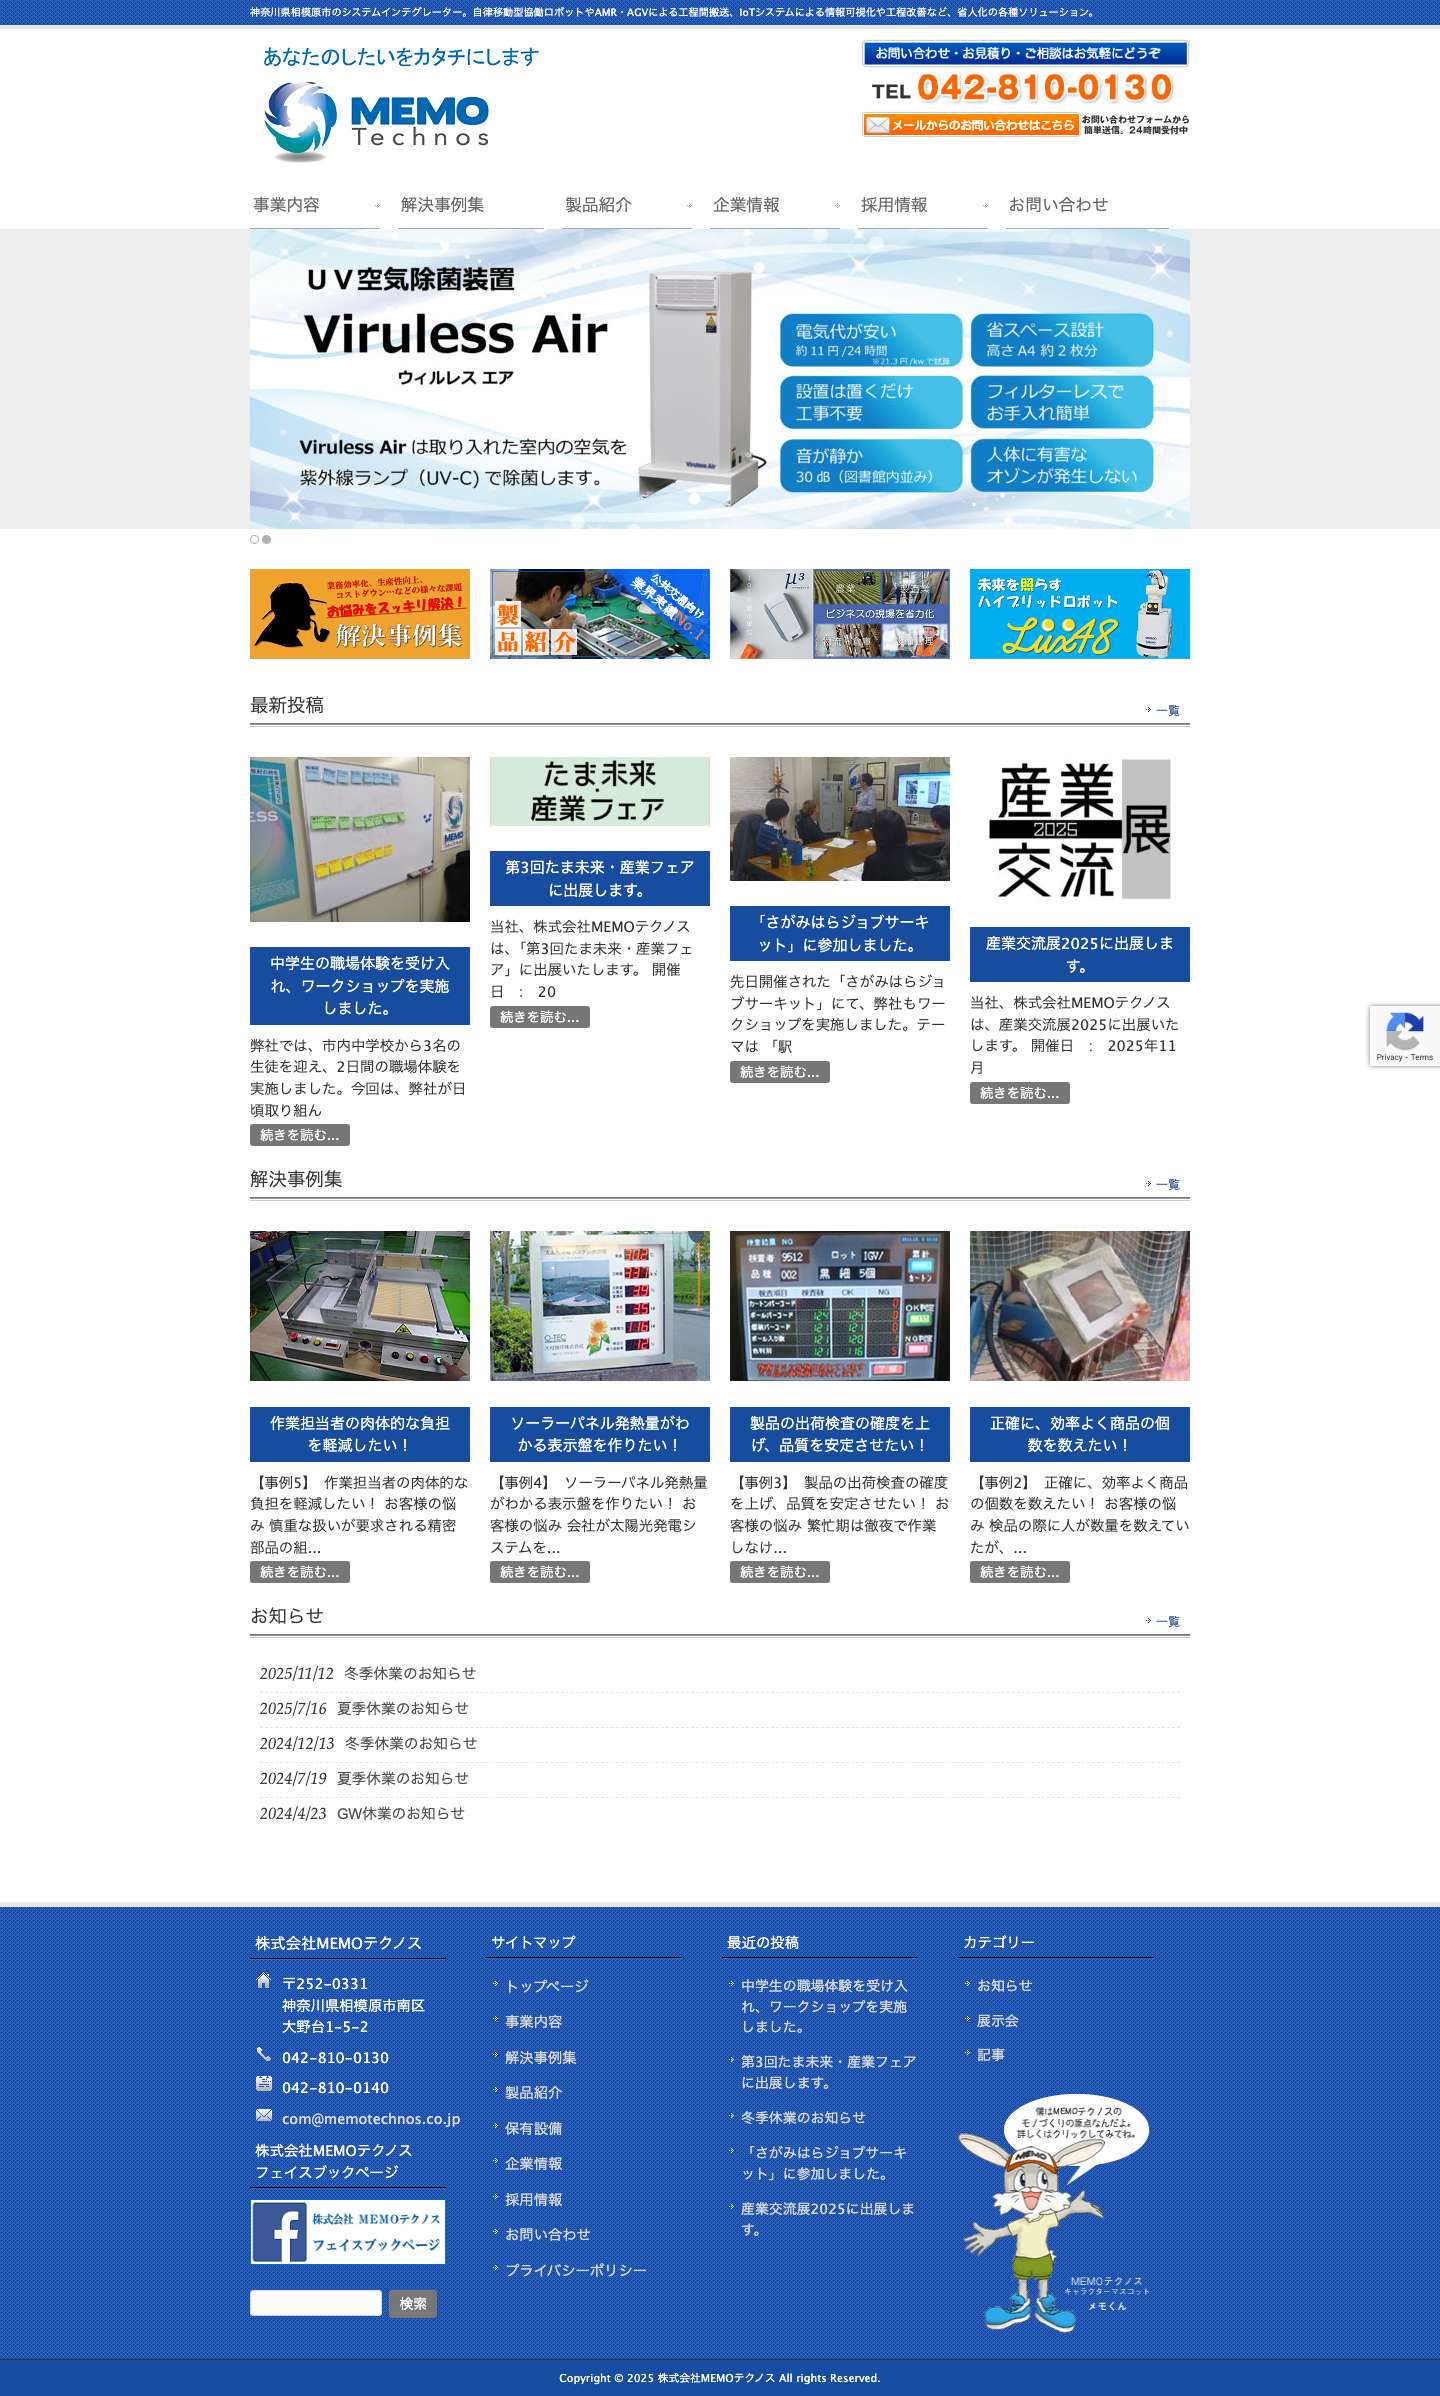View all in 解決事例集 section

[x=1167, y=1184]
